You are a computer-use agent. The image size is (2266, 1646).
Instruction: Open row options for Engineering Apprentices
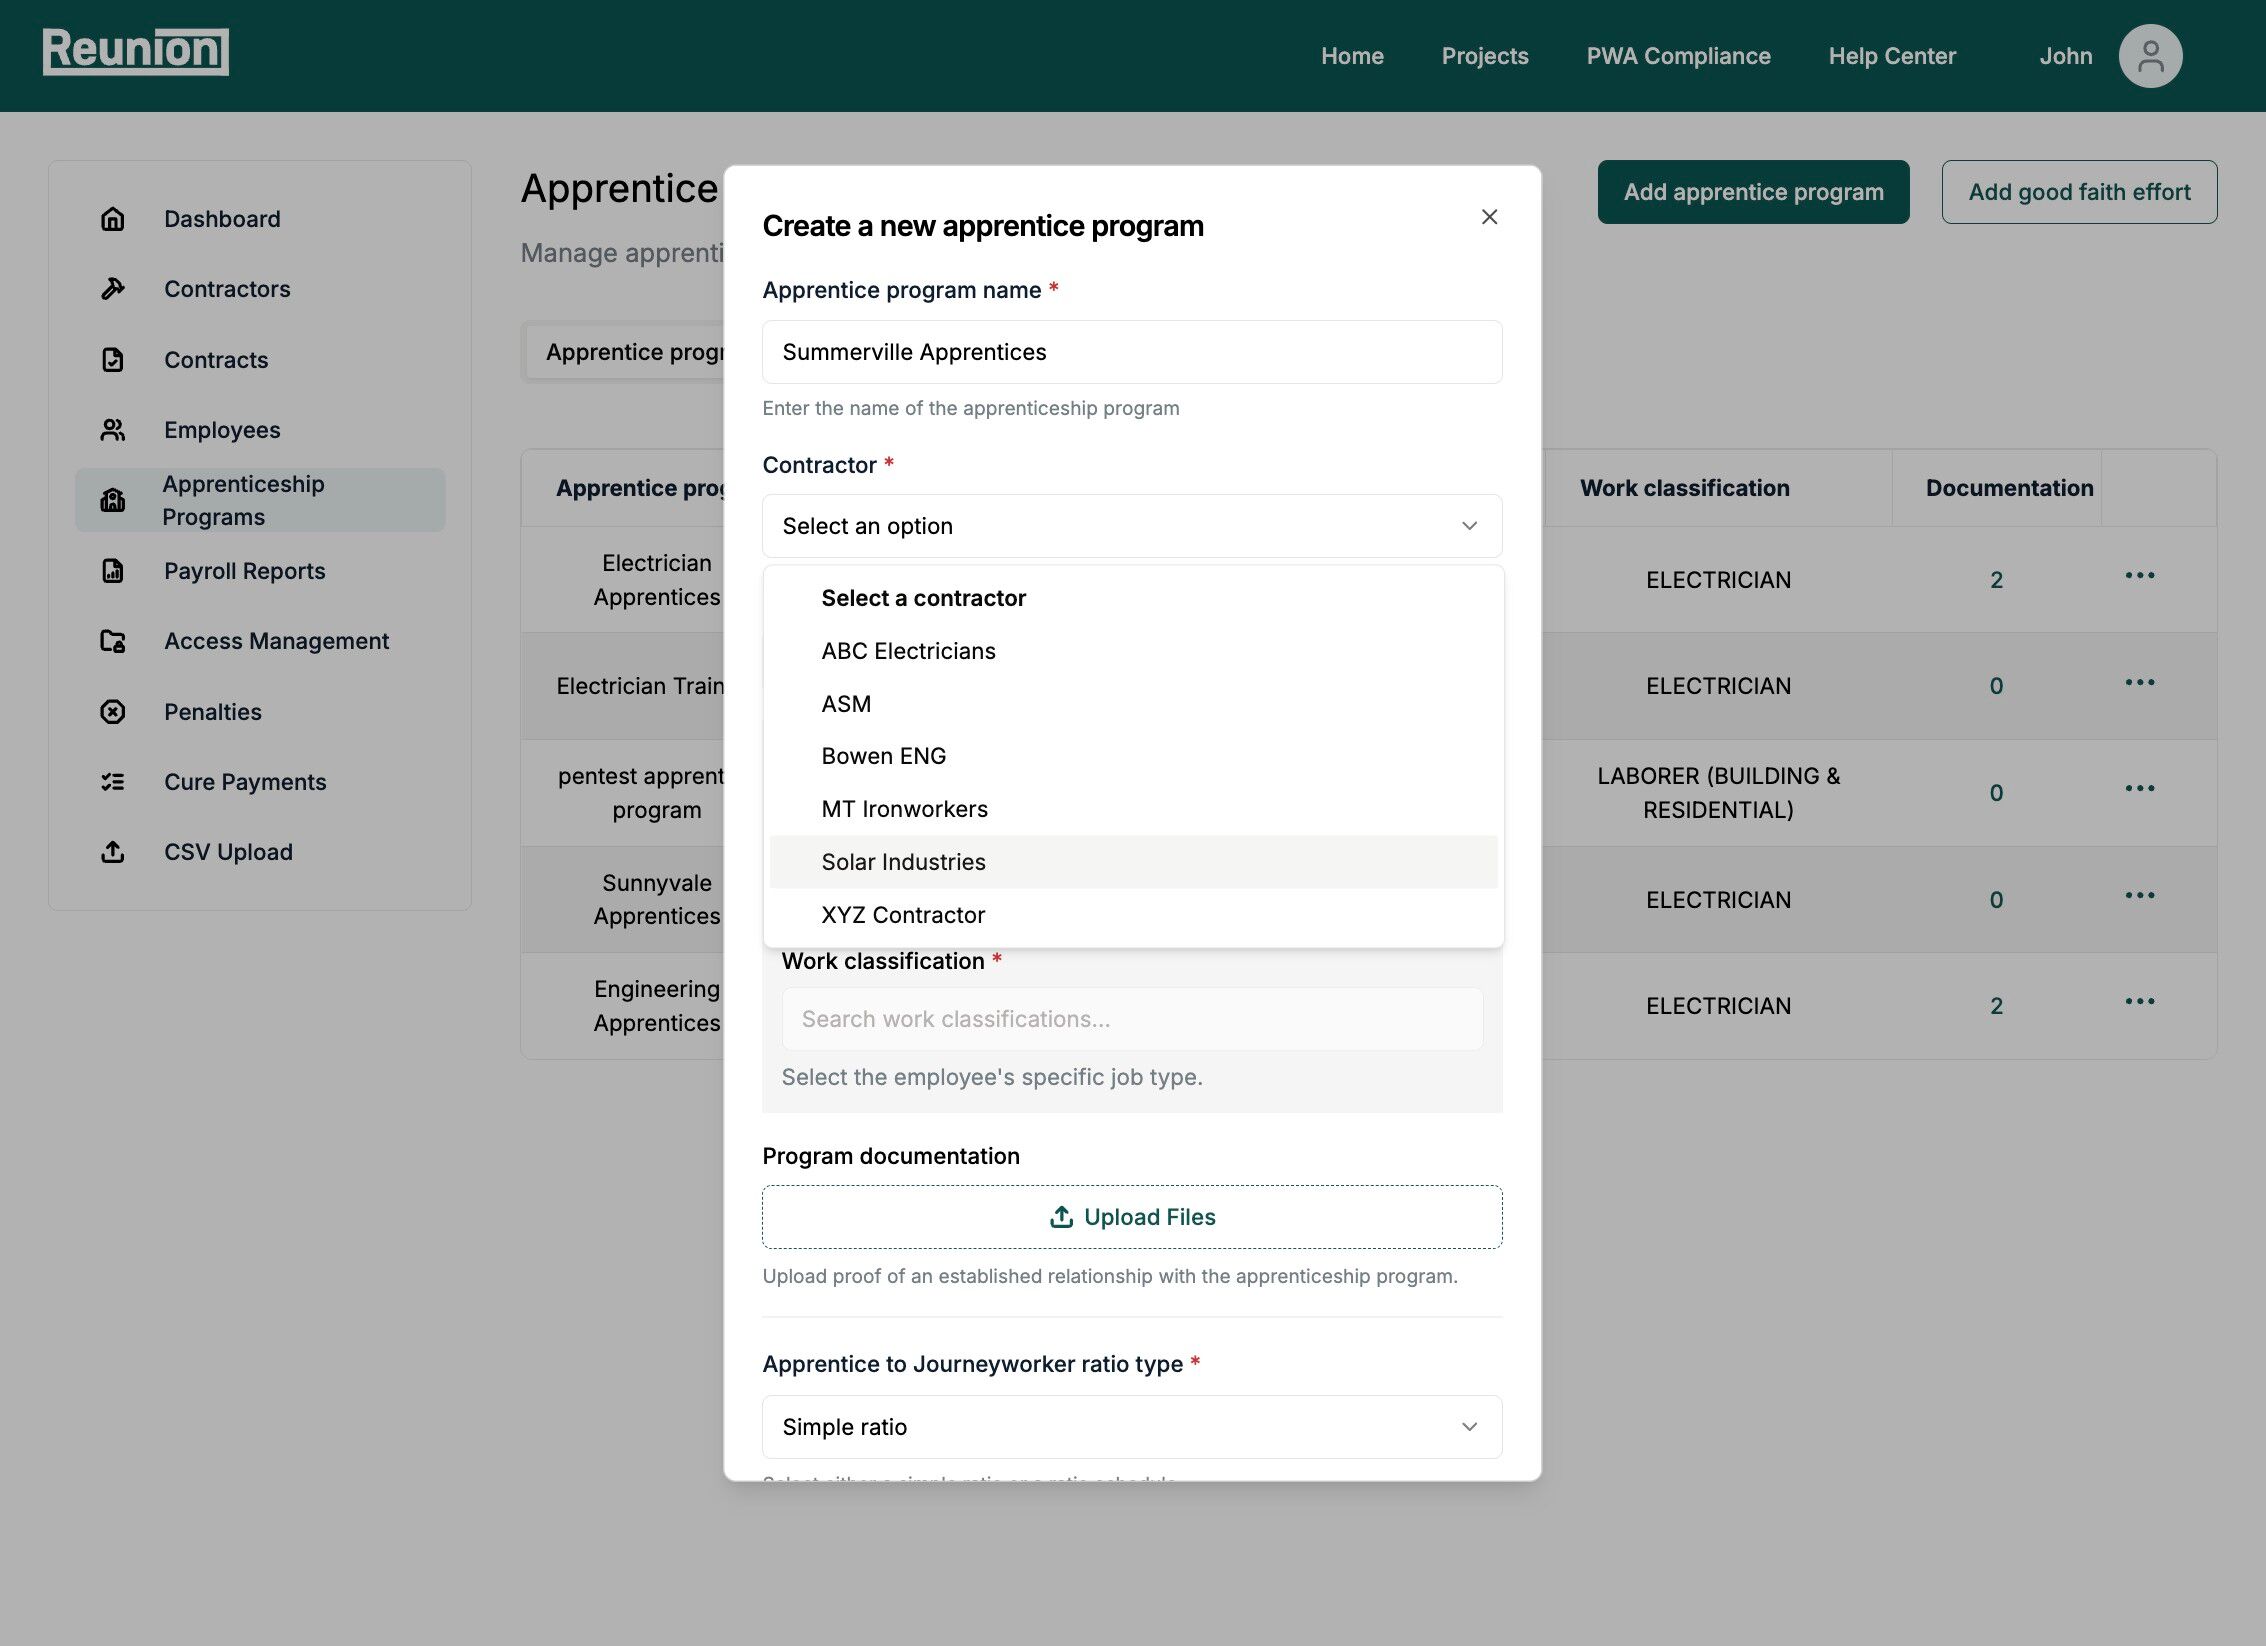pos(2139,1002)
